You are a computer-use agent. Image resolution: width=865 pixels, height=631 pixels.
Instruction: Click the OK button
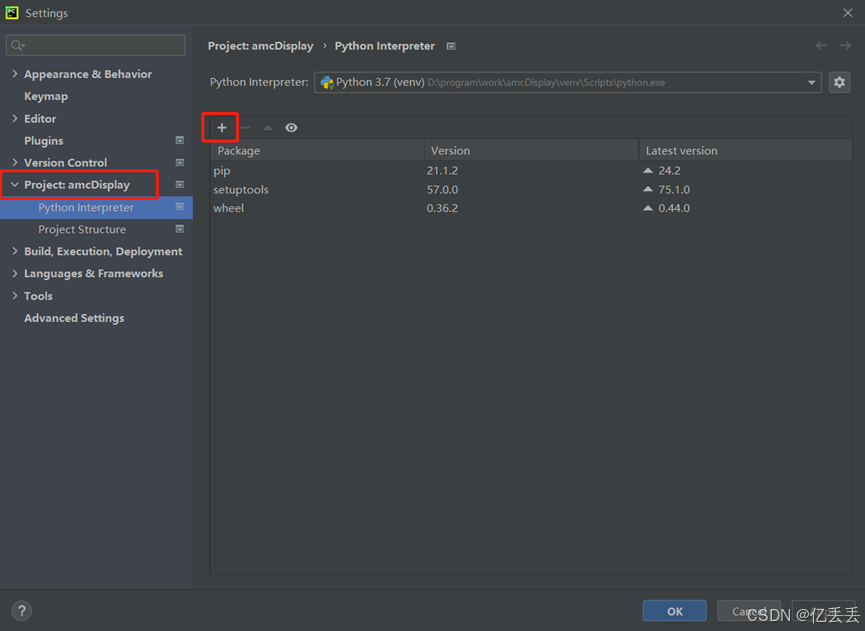tap(674, 611)
